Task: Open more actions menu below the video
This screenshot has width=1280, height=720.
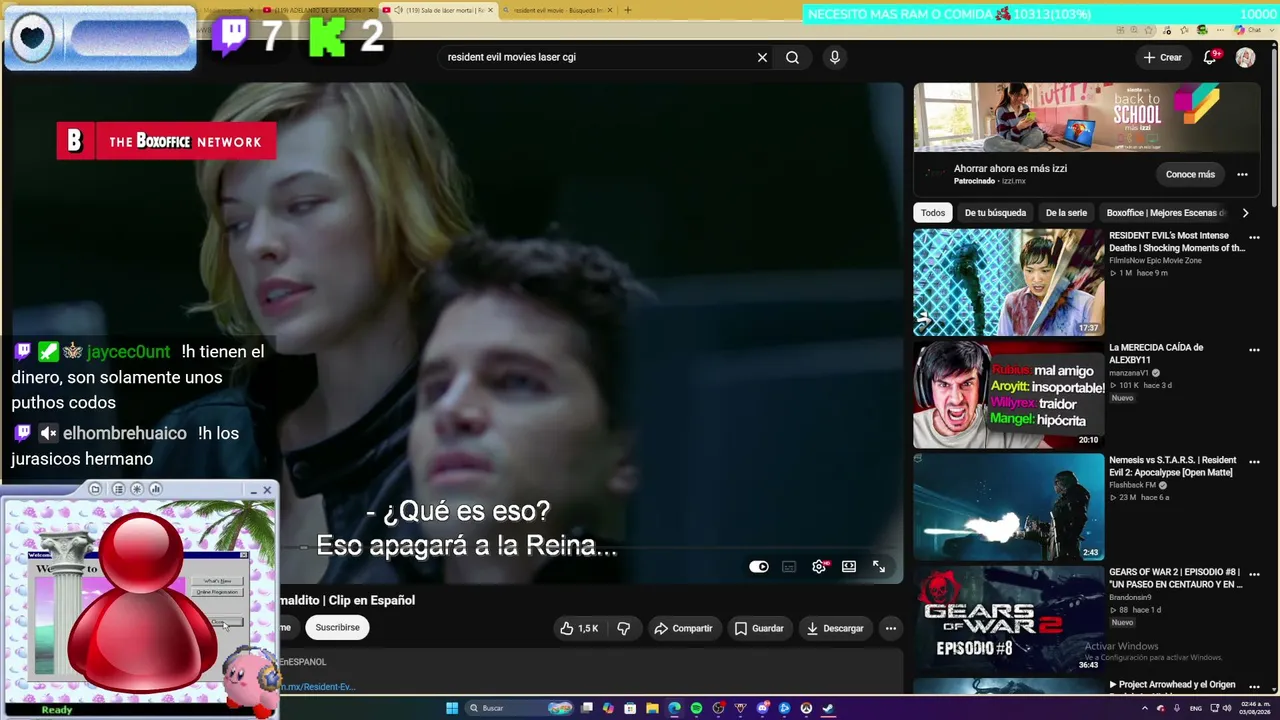Action: click(x=890, y=628)
